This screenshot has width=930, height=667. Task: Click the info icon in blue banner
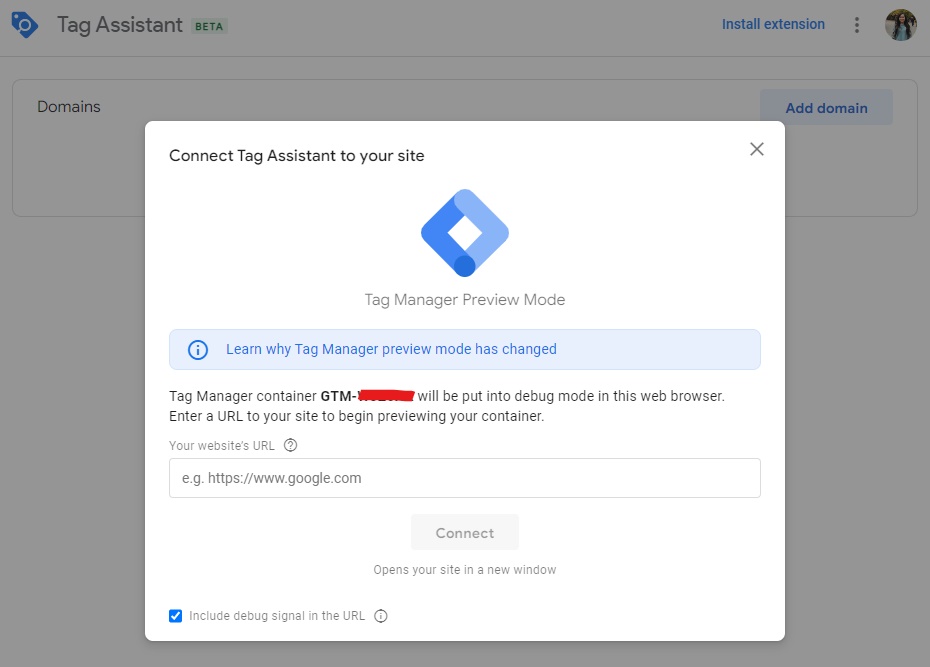coord(198,350)
